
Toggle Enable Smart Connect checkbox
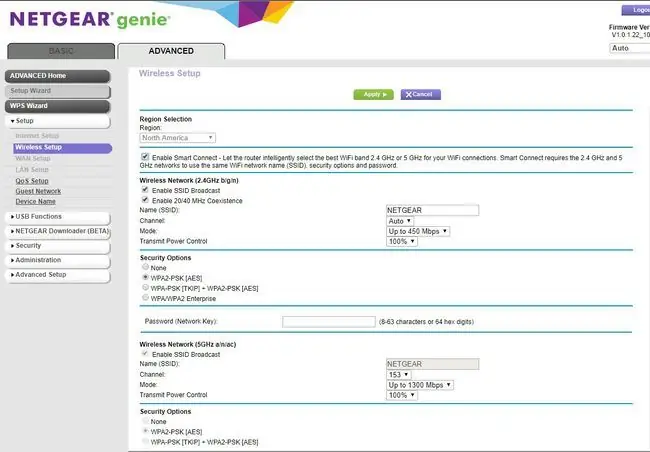[145, 157]
